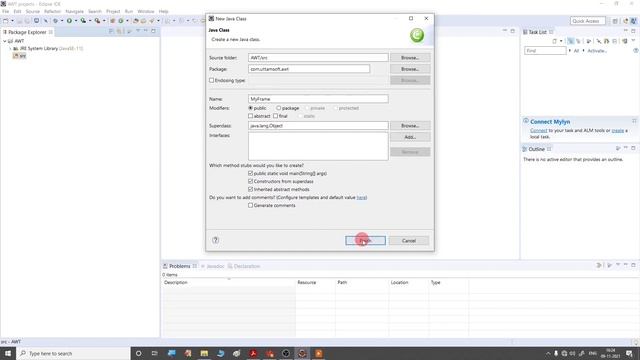Screen dimensions: 640x360
Task: Open the Navigate menu
Action: 74,11
